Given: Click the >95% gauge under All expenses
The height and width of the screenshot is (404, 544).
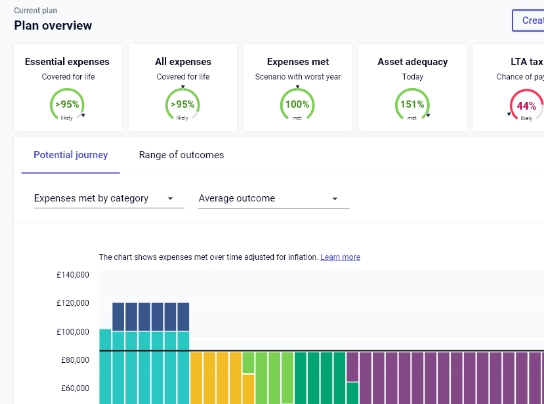Looking at the screenshot, I should pyautogui.click(x=182, y=104).
